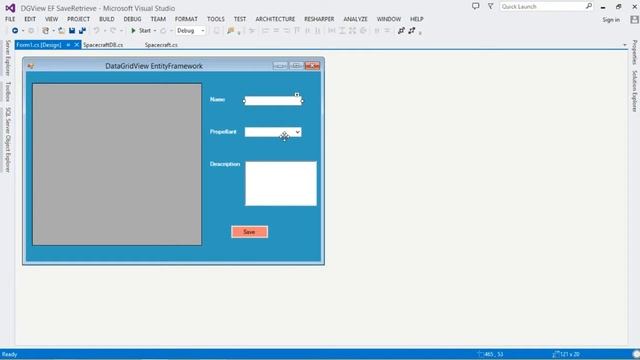640x360 pixels.
Task: Open the Propellant combo box dropdown arrow
Action: tap(298, 132)
